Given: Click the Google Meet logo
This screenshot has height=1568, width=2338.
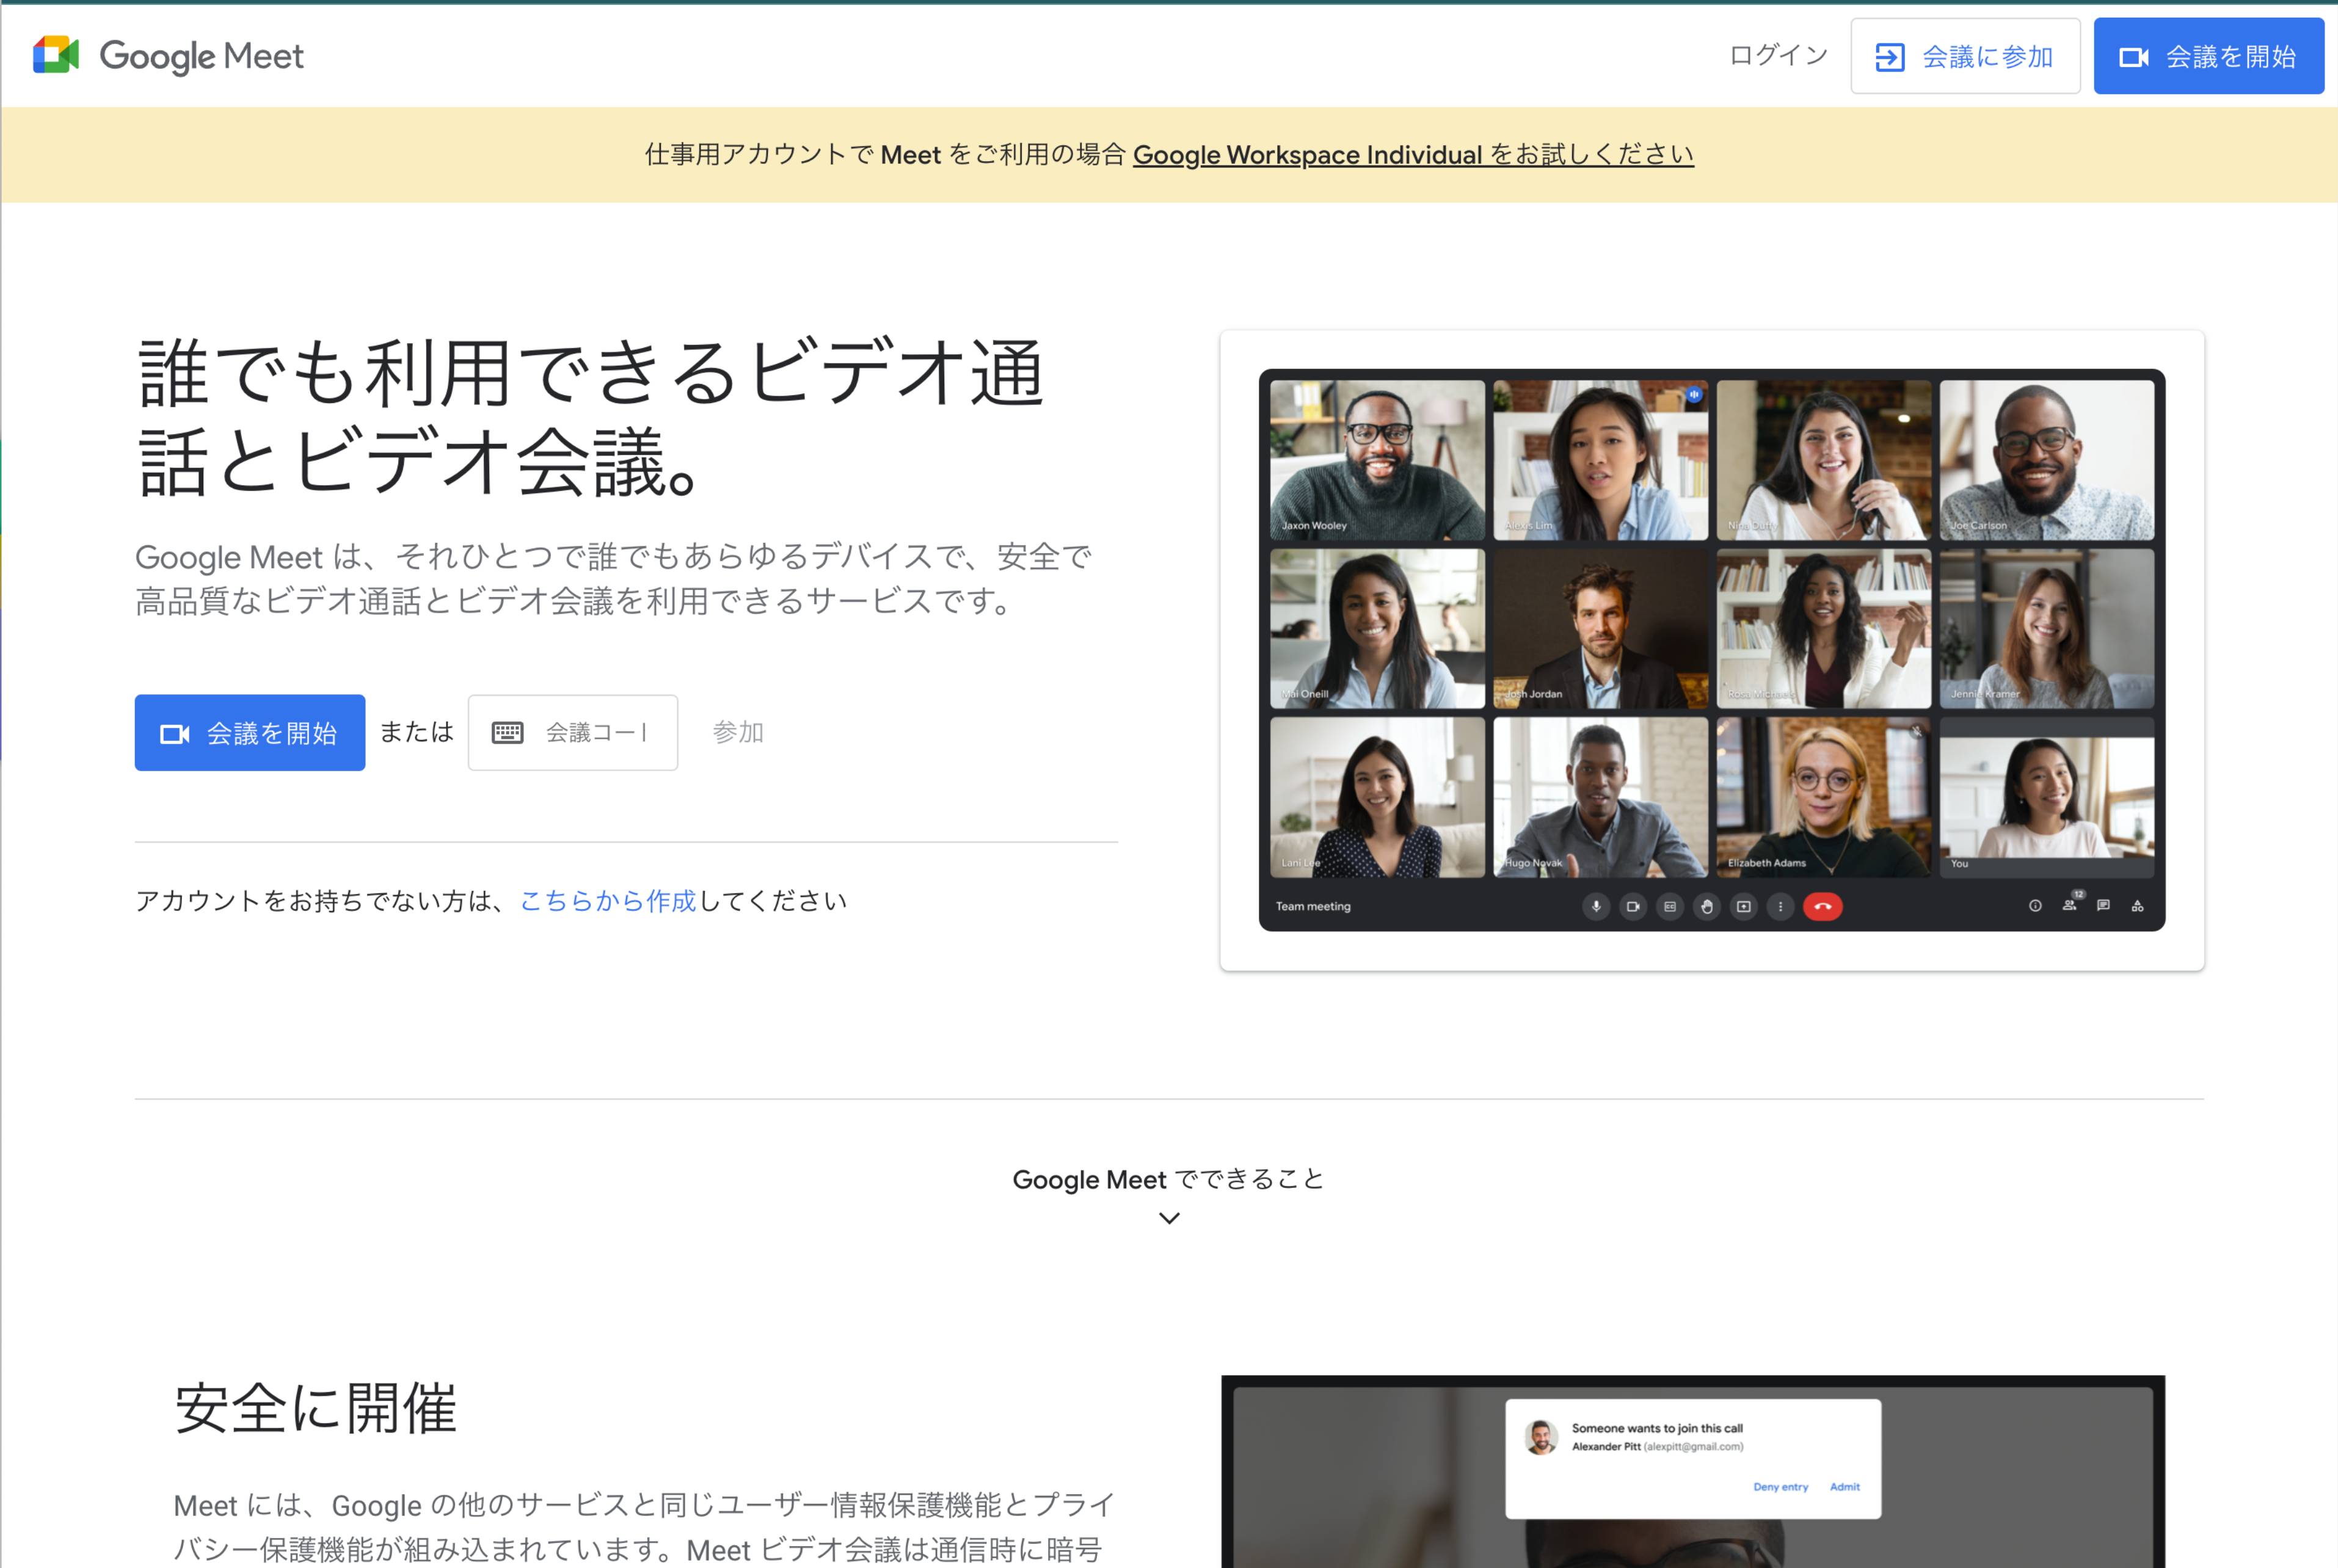Looking at the screenshot, I should click(x=167, y=55).
